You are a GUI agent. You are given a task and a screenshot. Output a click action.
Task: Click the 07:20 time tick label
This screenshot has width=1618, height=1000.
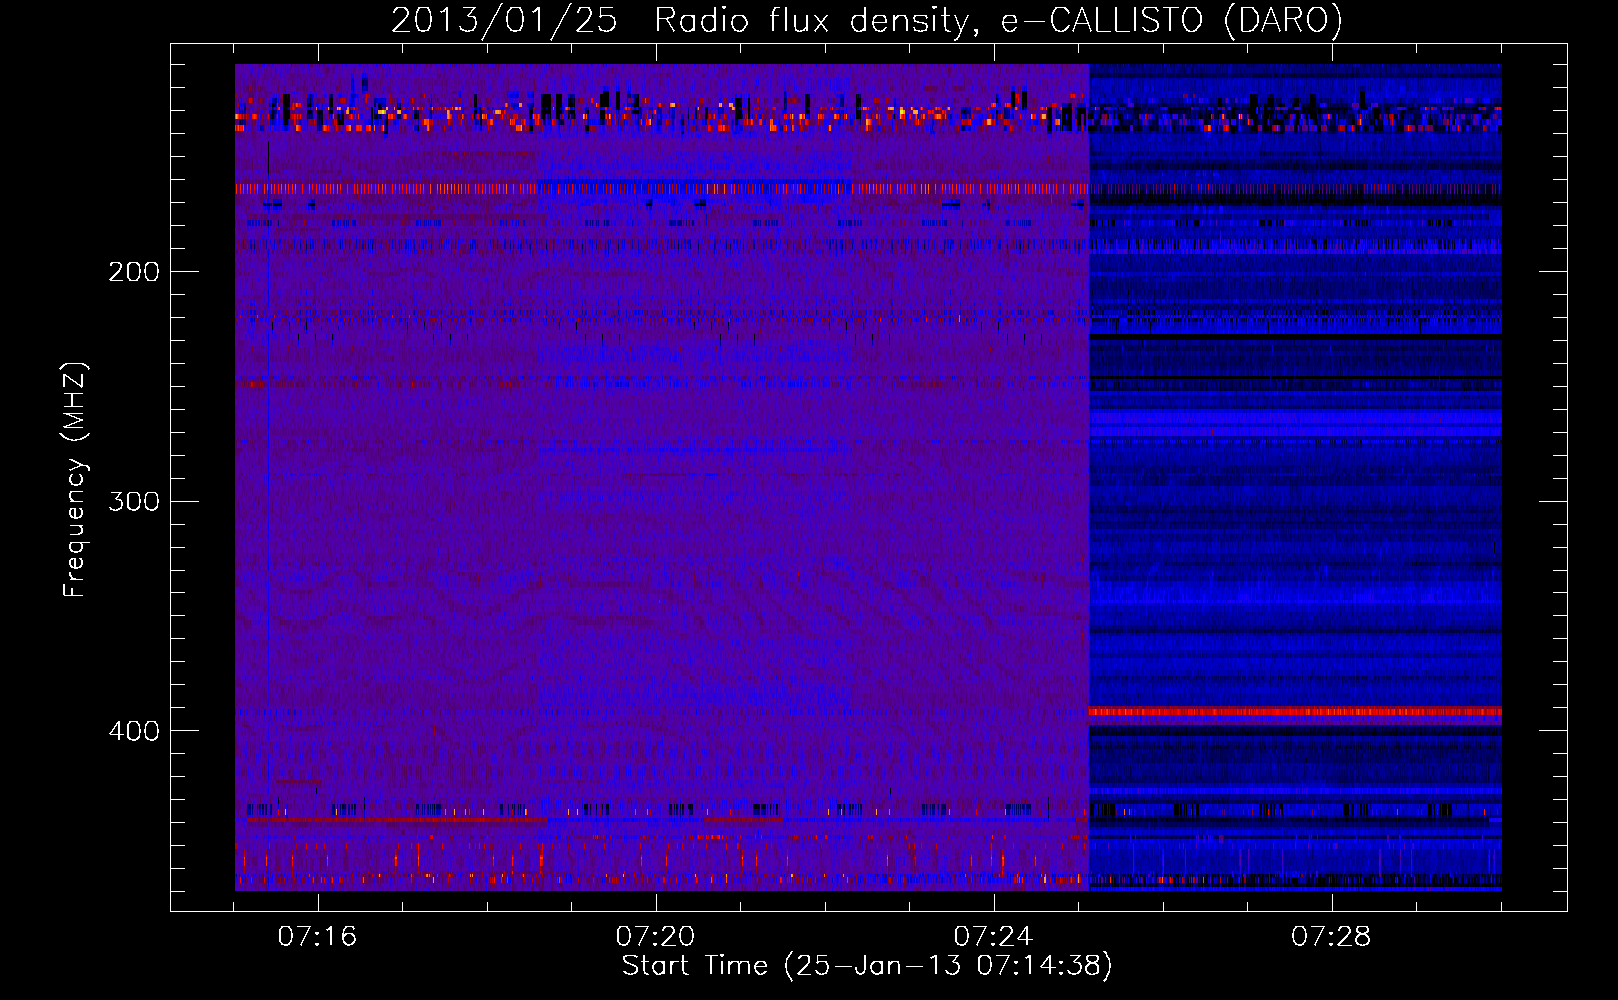click(655, 937)
